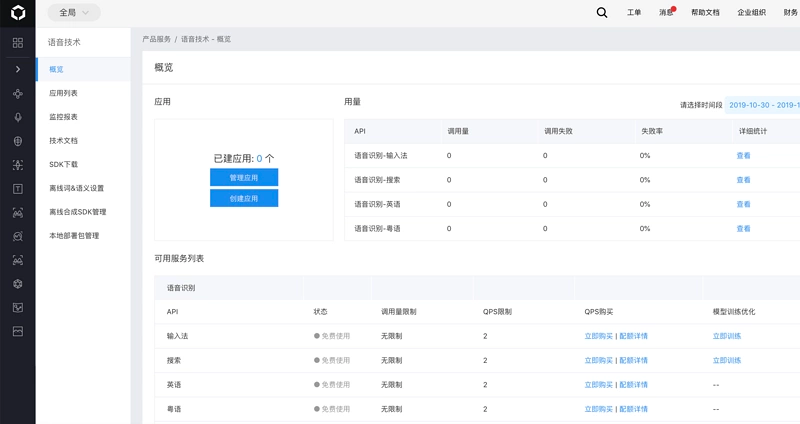The width and height of the screenshot is (800, 424).
Task: Open the date range picker 2019-10-30
Action: 763,105
